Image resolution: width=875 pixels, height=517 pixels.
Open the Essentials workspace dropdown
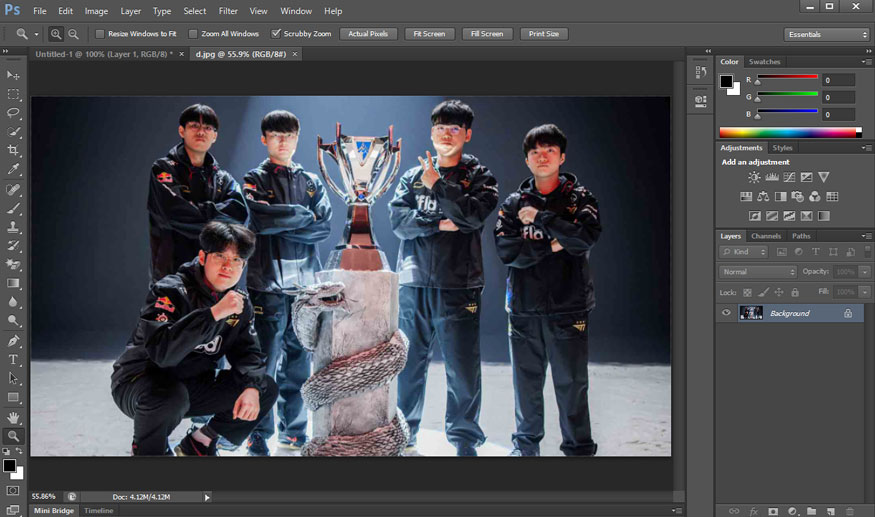(826, 35)
